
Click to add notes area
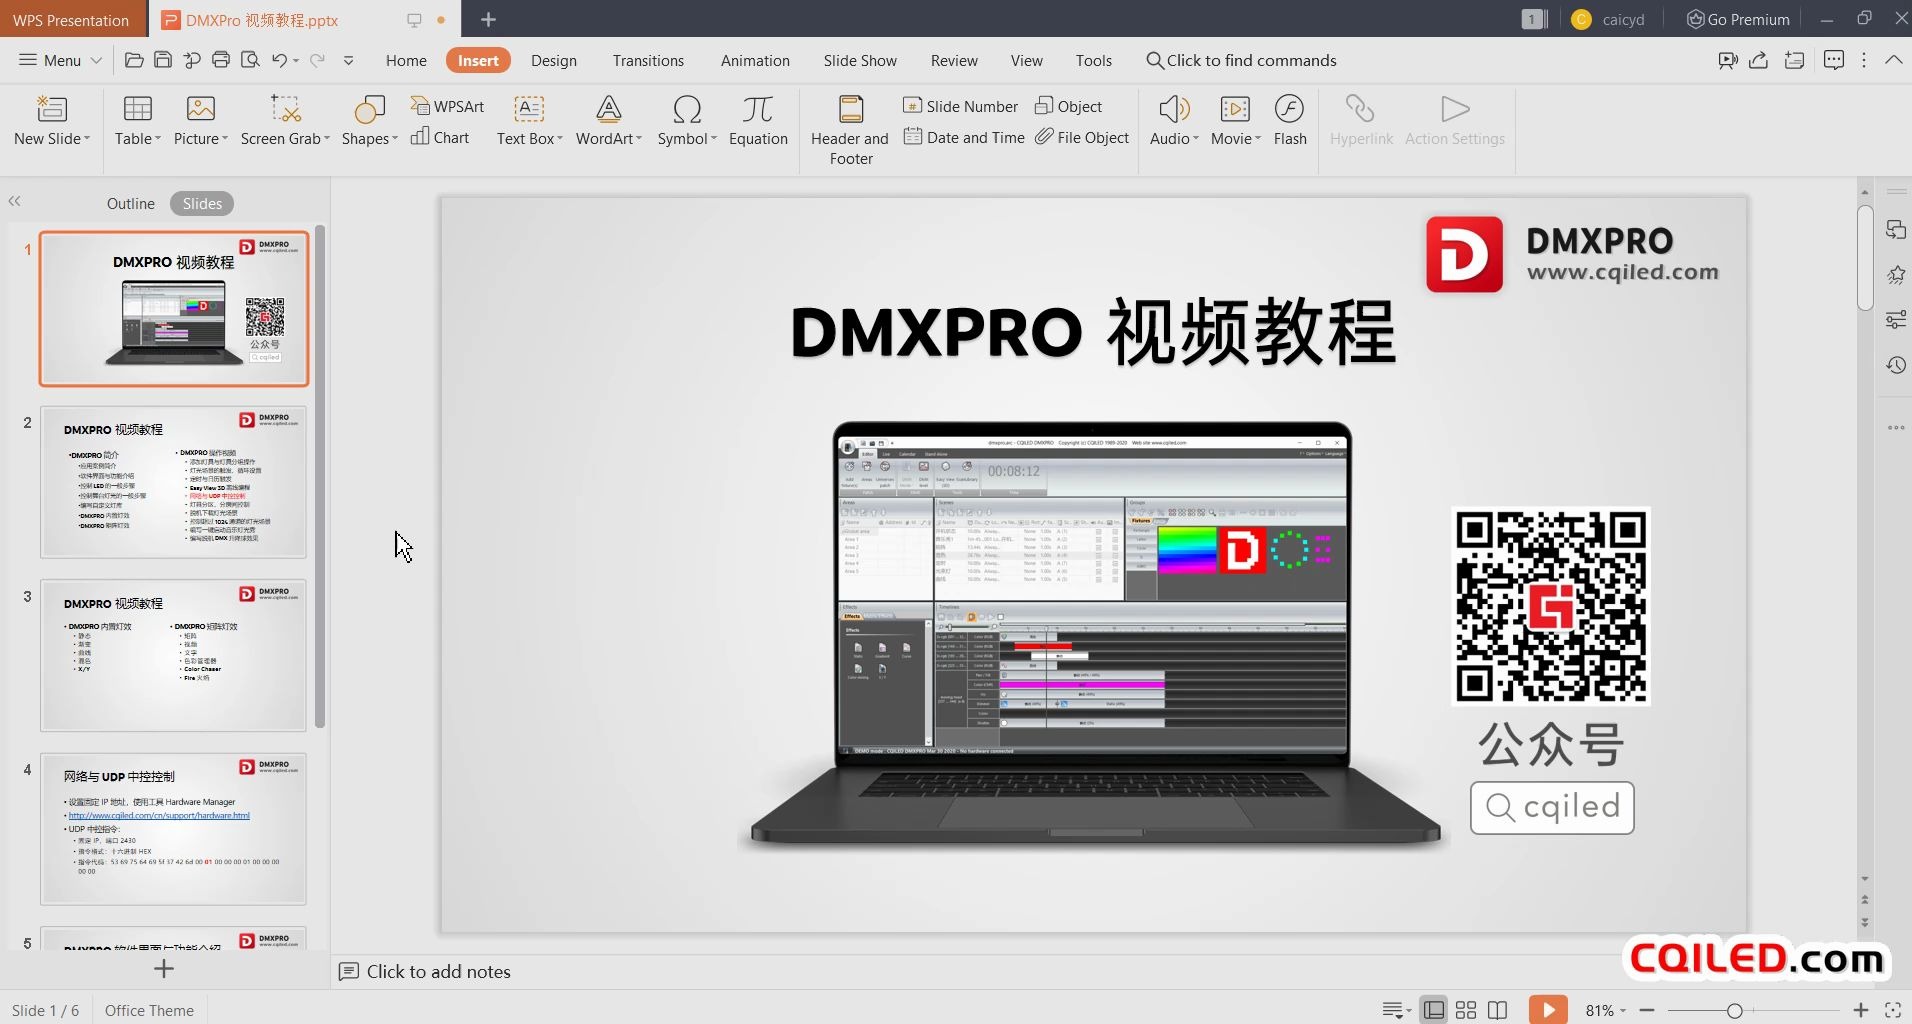pyautogui.click(x=438, y=971)
